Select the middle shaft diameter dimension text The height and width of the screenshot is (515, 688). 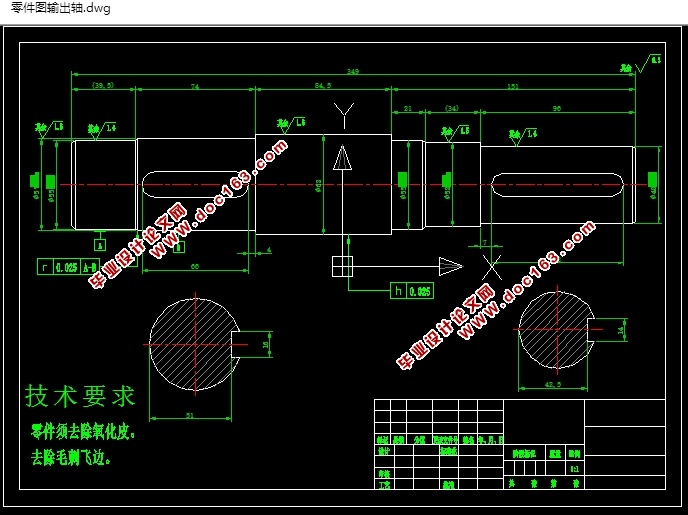point(319,186)
